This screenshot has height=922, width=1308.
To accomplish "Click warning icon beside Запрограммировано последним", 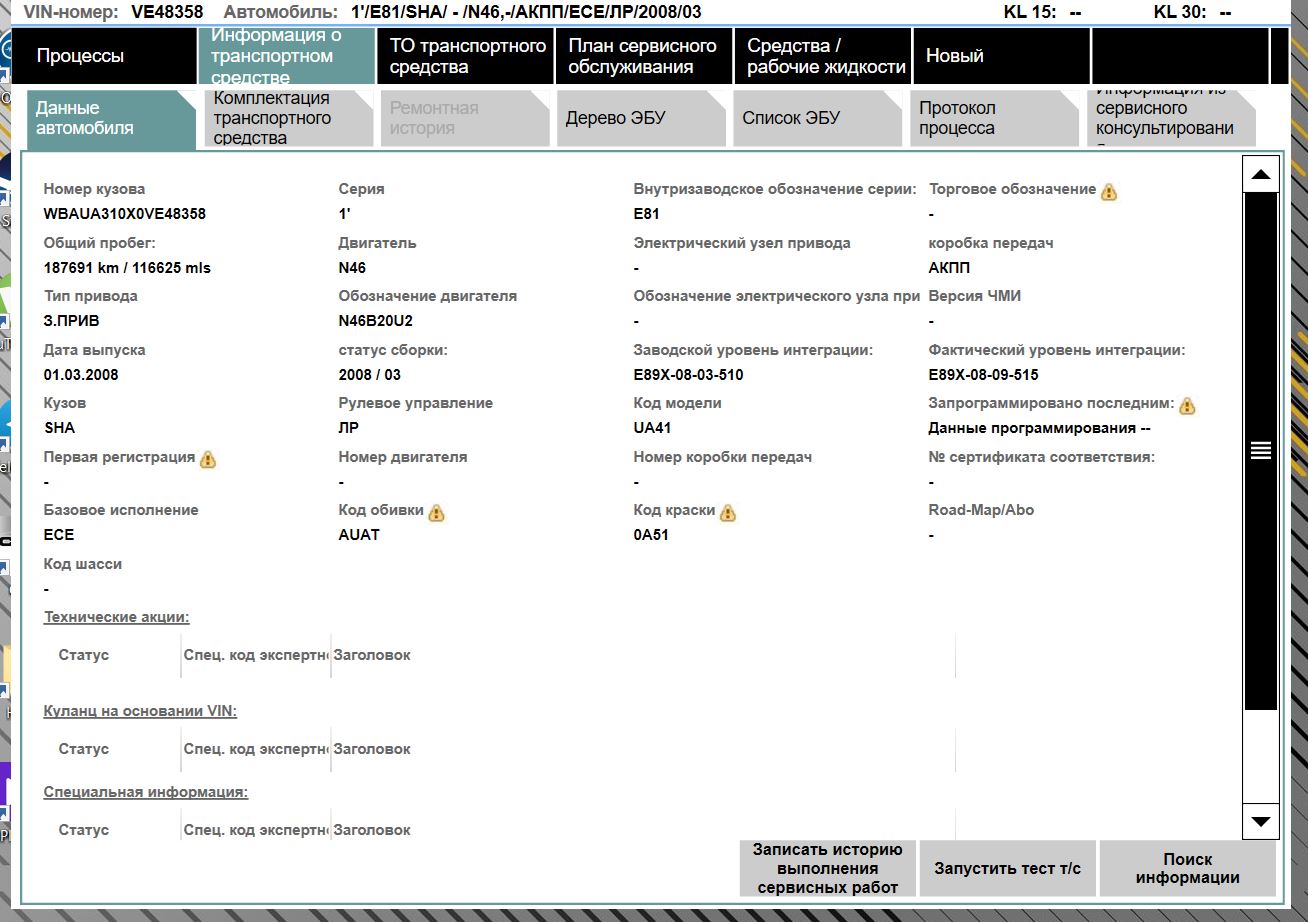I will click(1187, 406).
